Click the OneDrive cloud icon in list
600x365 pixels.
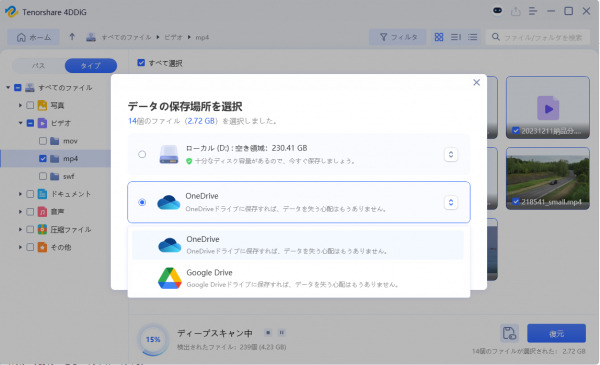pyautogui.click(x=170, y=245)
